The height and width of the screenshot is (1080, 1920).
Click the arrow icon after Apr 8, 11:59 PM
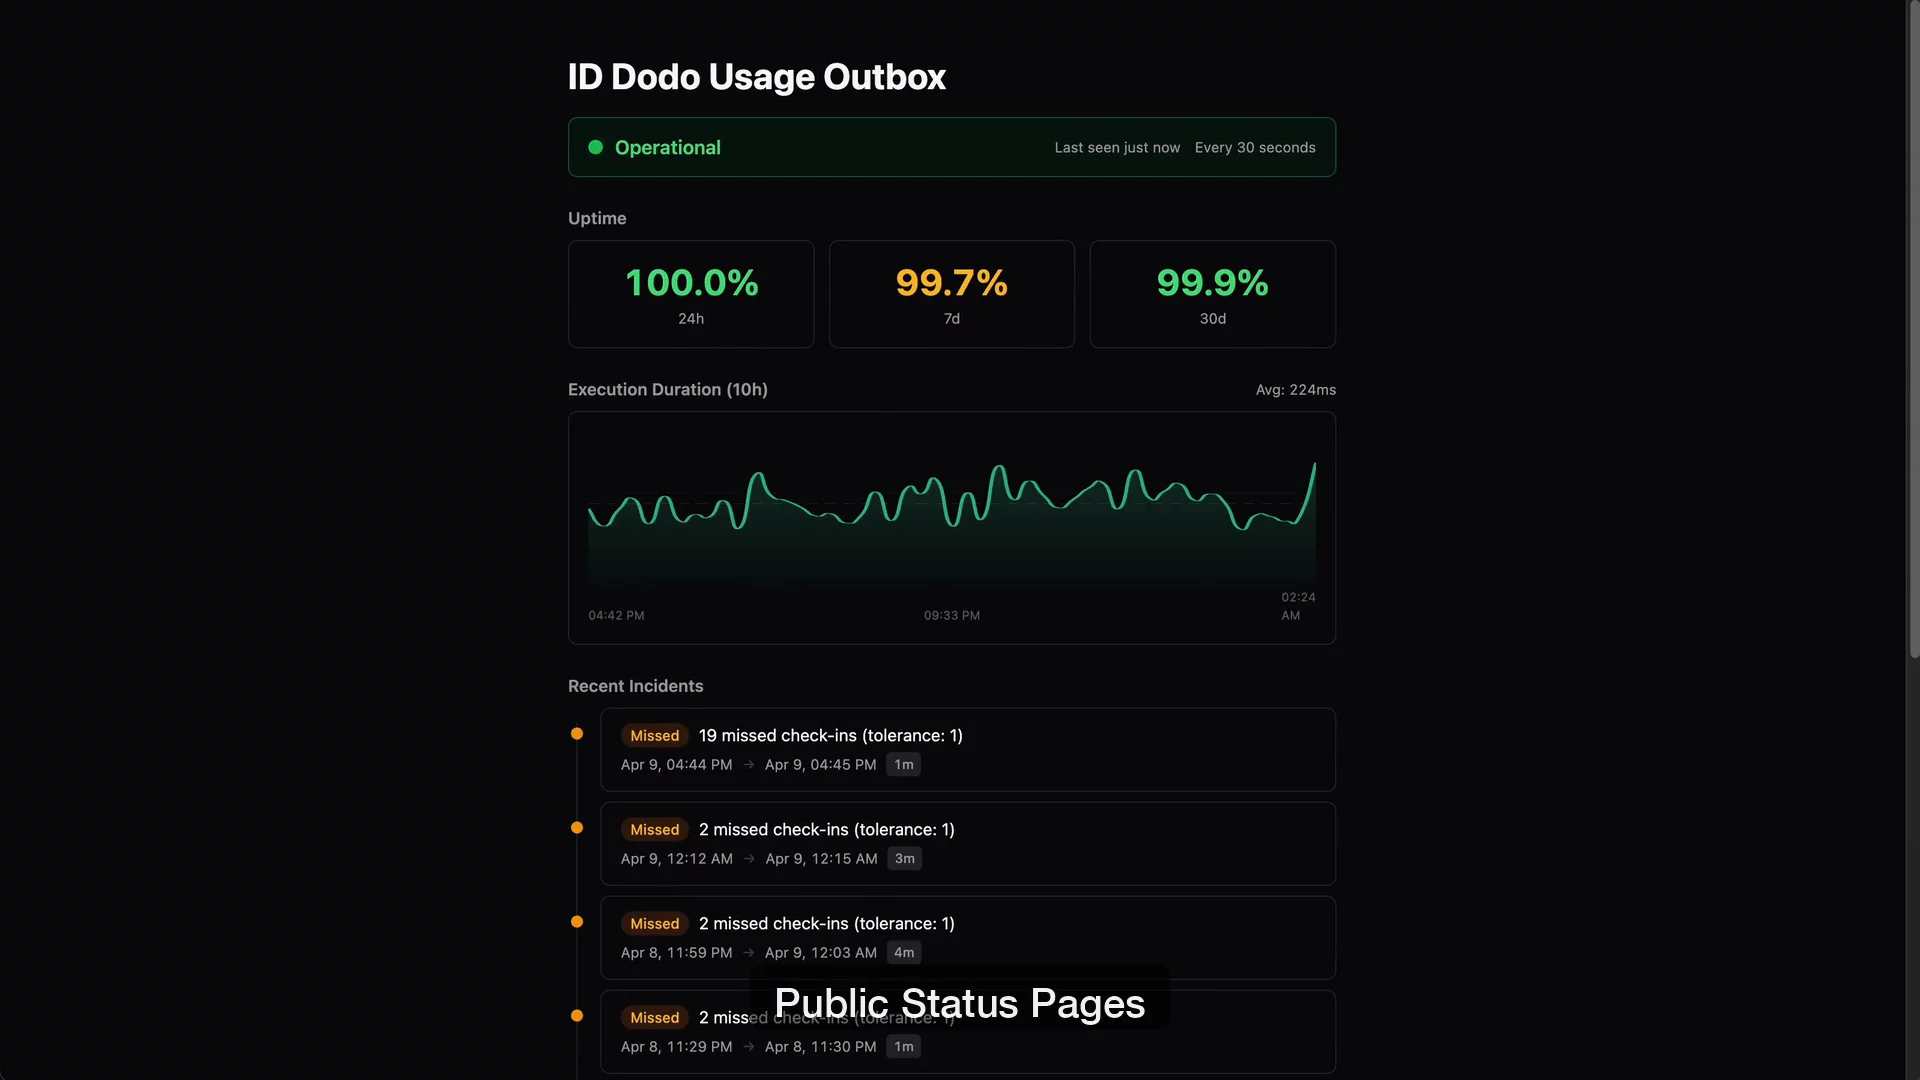[x=749, y=953]
